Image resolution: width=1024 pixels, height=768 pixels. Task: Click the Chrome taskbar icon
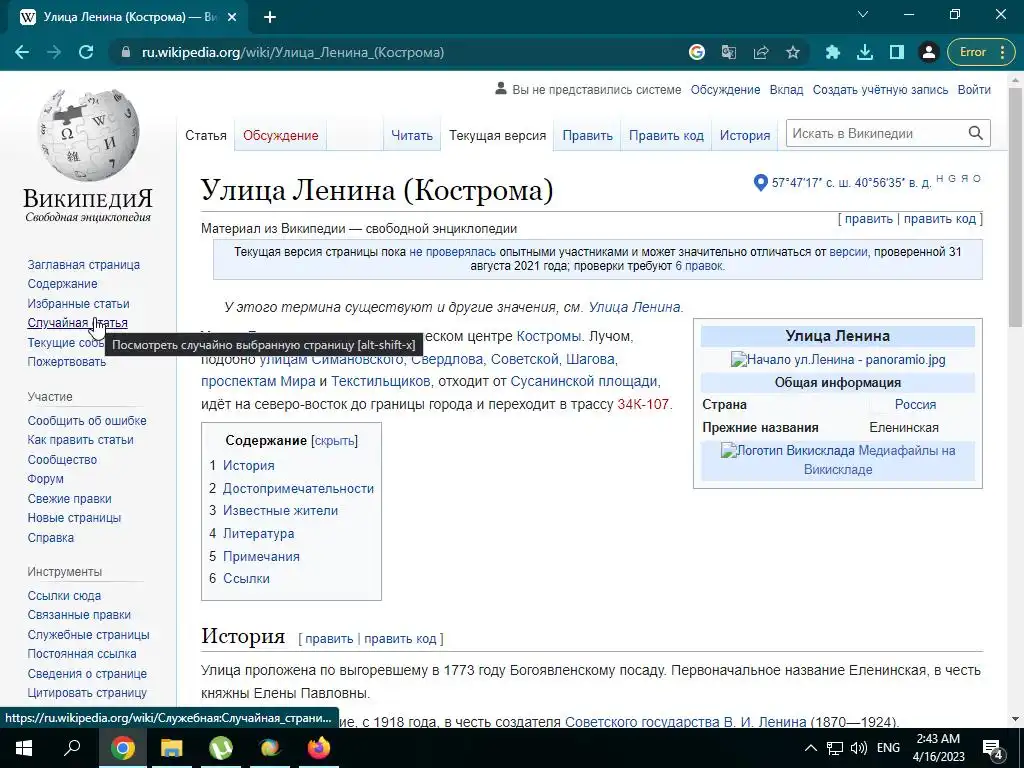(122, 748)
